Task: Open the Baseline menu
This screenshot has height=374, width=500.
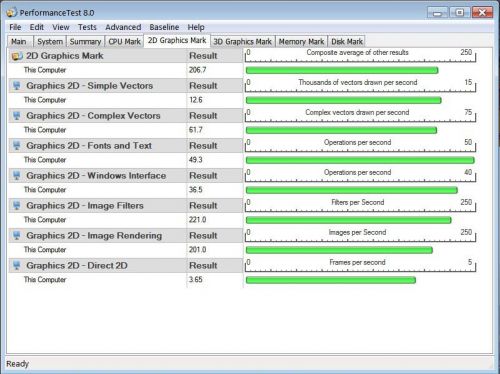Action: tap(164, 27)
